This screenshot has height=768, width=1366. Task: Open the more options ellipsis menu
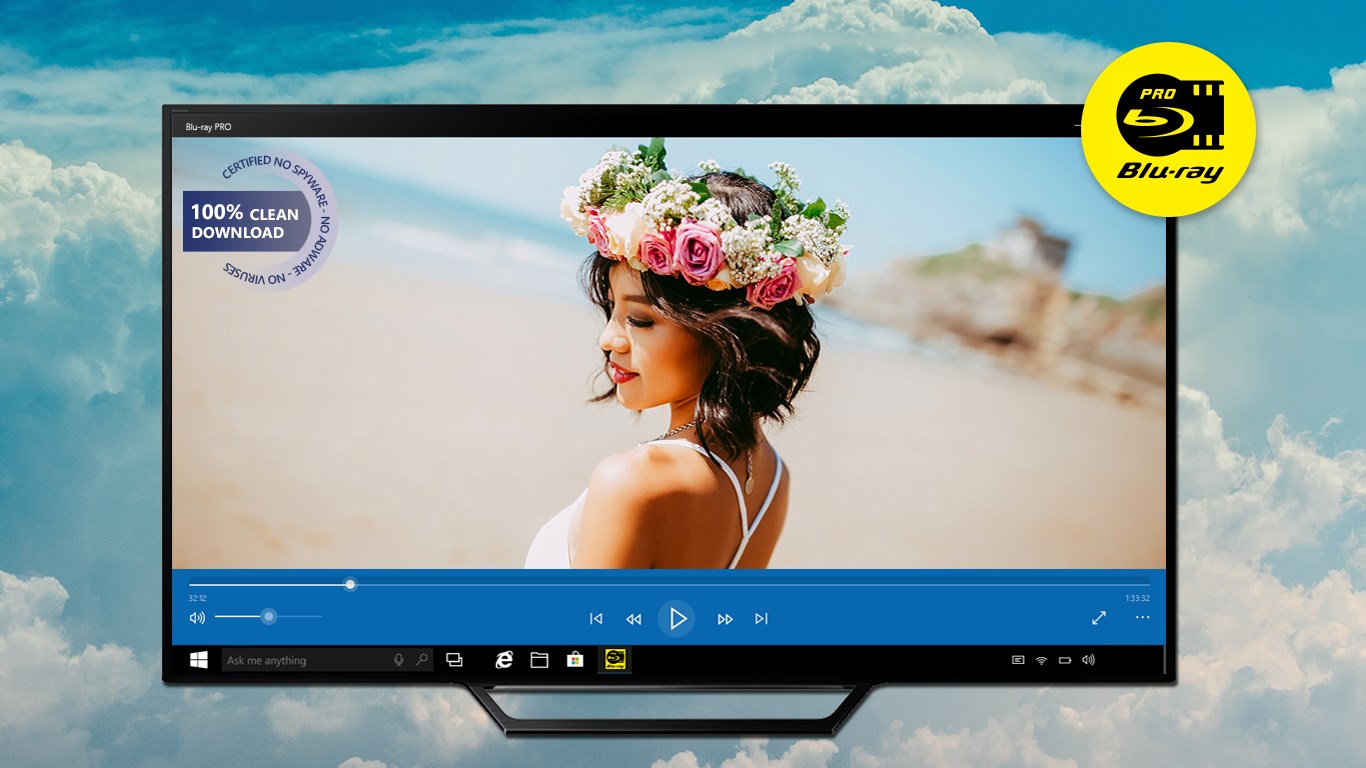[x=1141, y=618]
